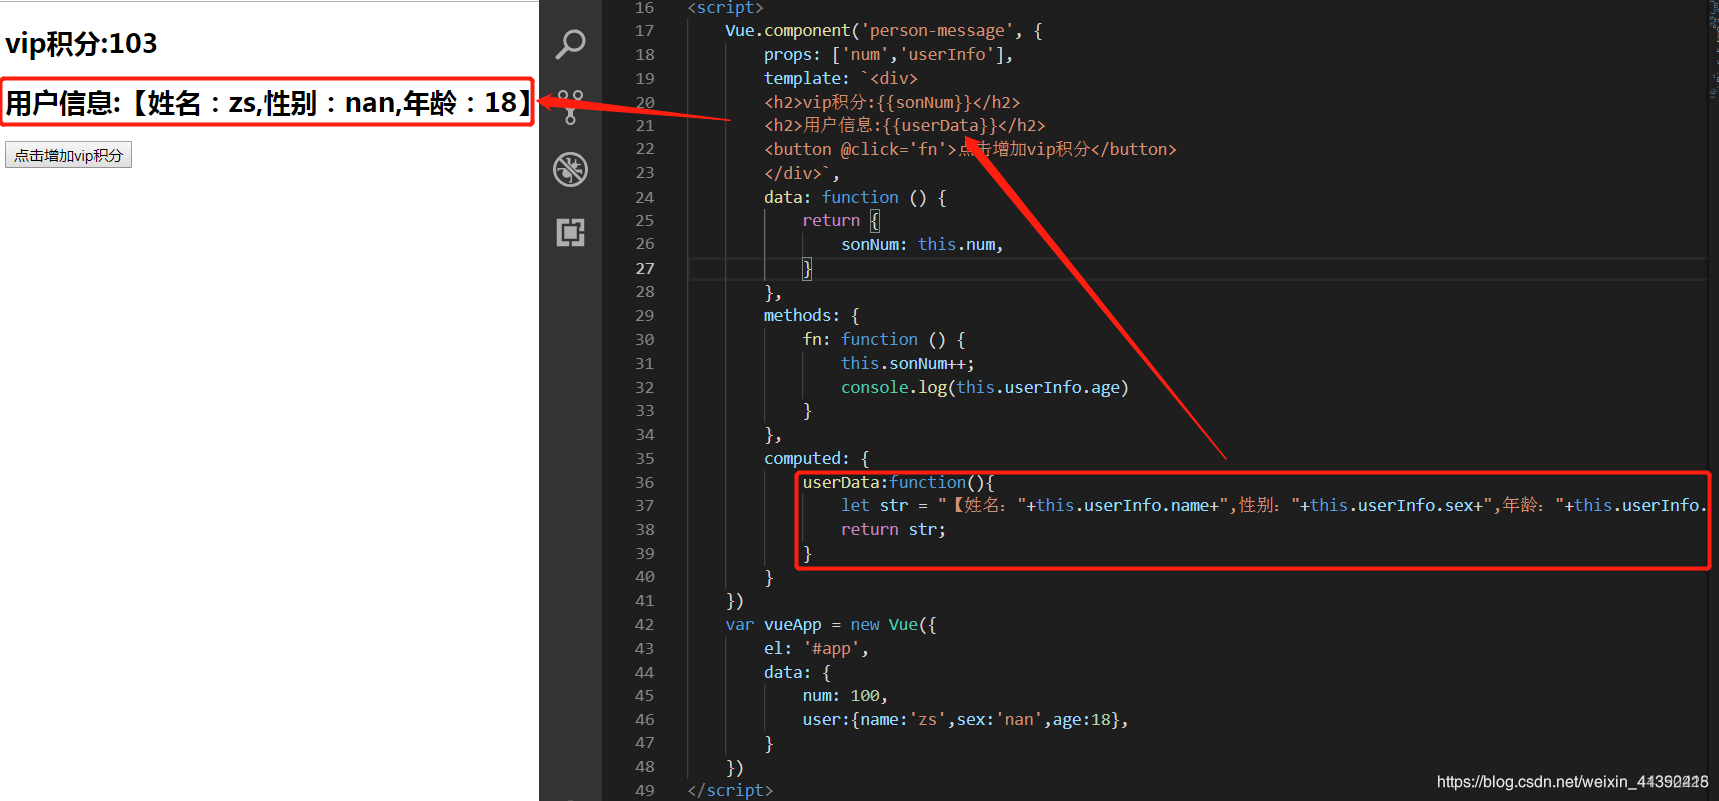Click the userData:function(){ line
This screenshot has width=1719, height=801.
tap(897, 482)
